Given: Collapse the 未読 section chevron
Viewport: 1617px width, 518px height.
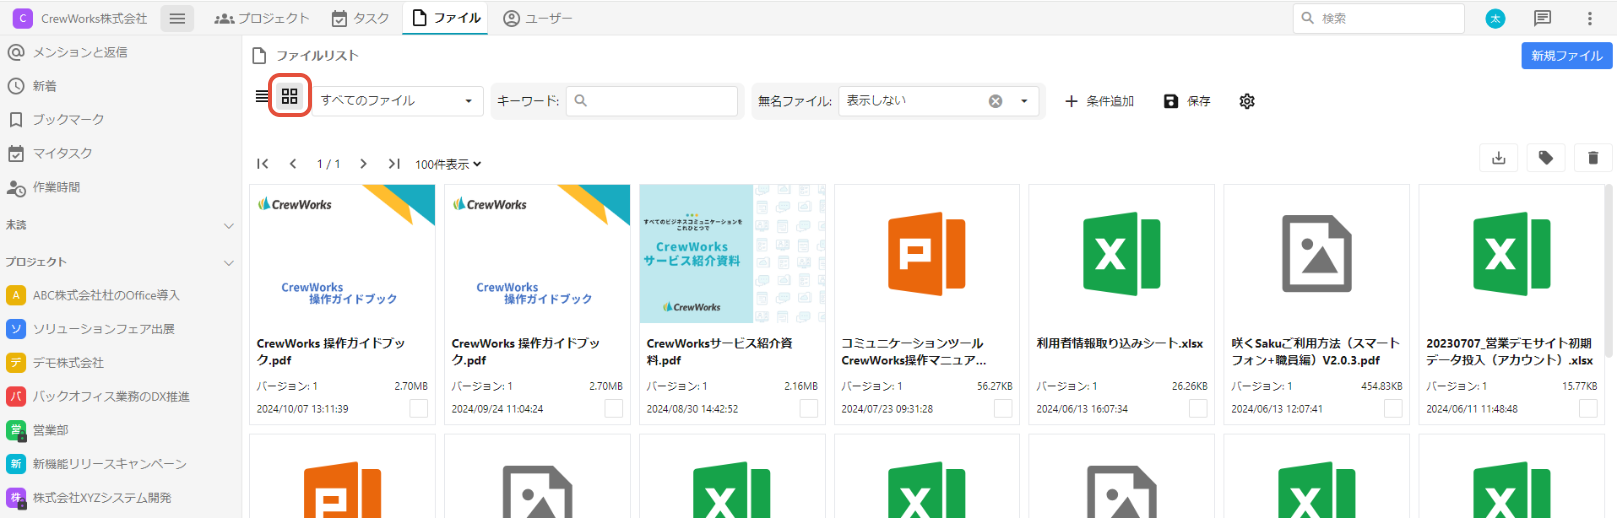Looking at the screenshot, I should [228, 226].
